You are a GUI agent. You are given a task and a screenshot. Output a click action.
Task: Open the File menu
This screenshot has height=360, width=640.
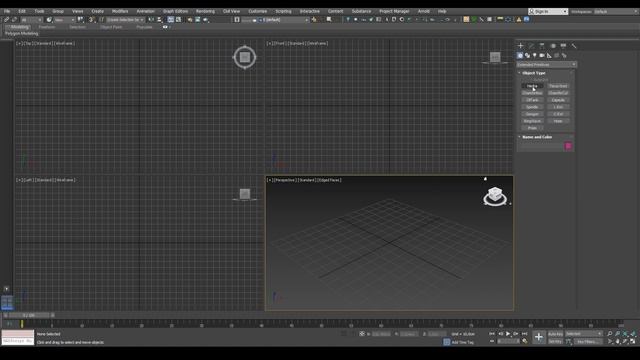(7, 11)
